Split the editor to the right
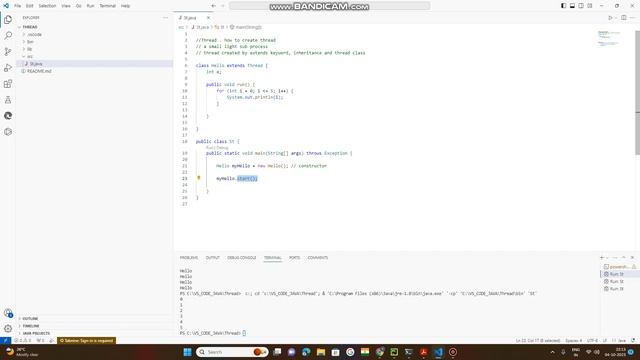 coord(624,18)
